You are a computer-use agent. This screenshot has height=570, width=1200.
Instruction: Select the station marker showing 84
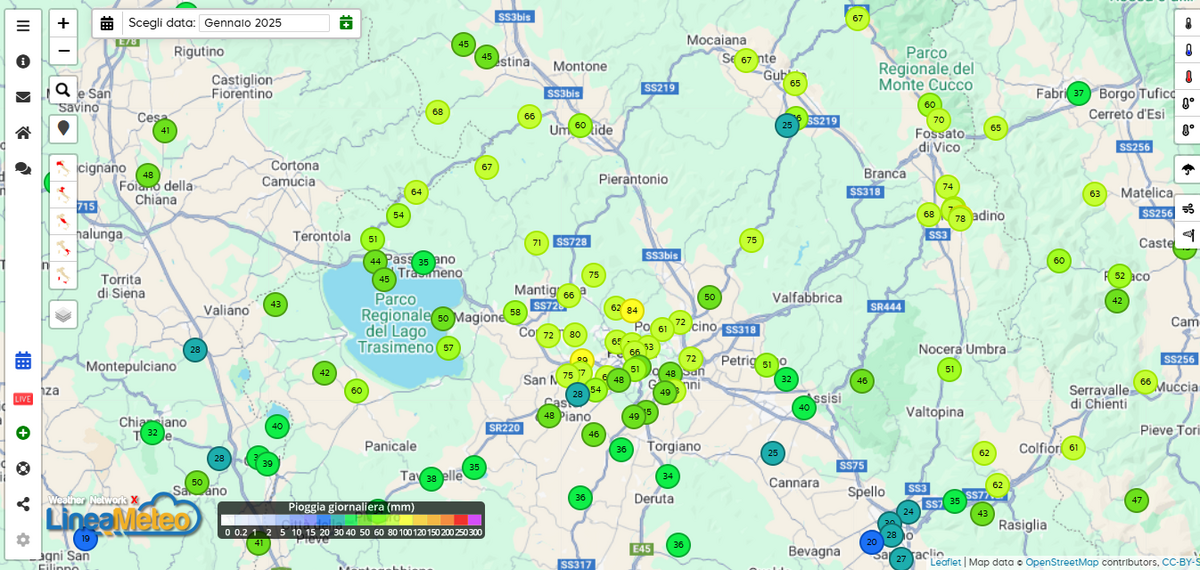[x=631, y=311]
